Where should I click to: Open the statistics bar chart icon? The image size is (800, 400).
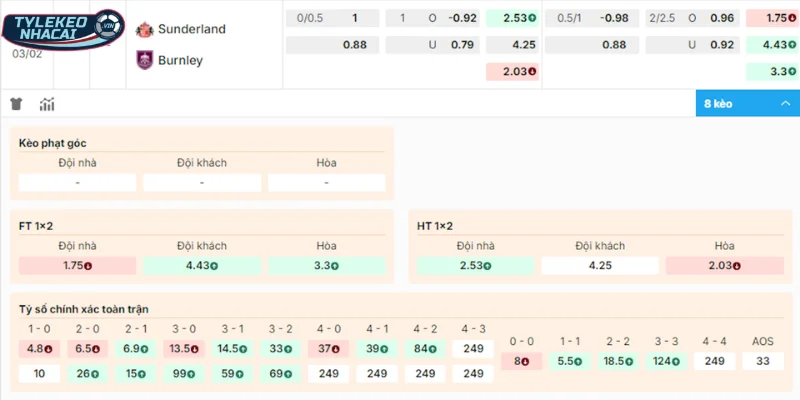(x=47, y=104)
